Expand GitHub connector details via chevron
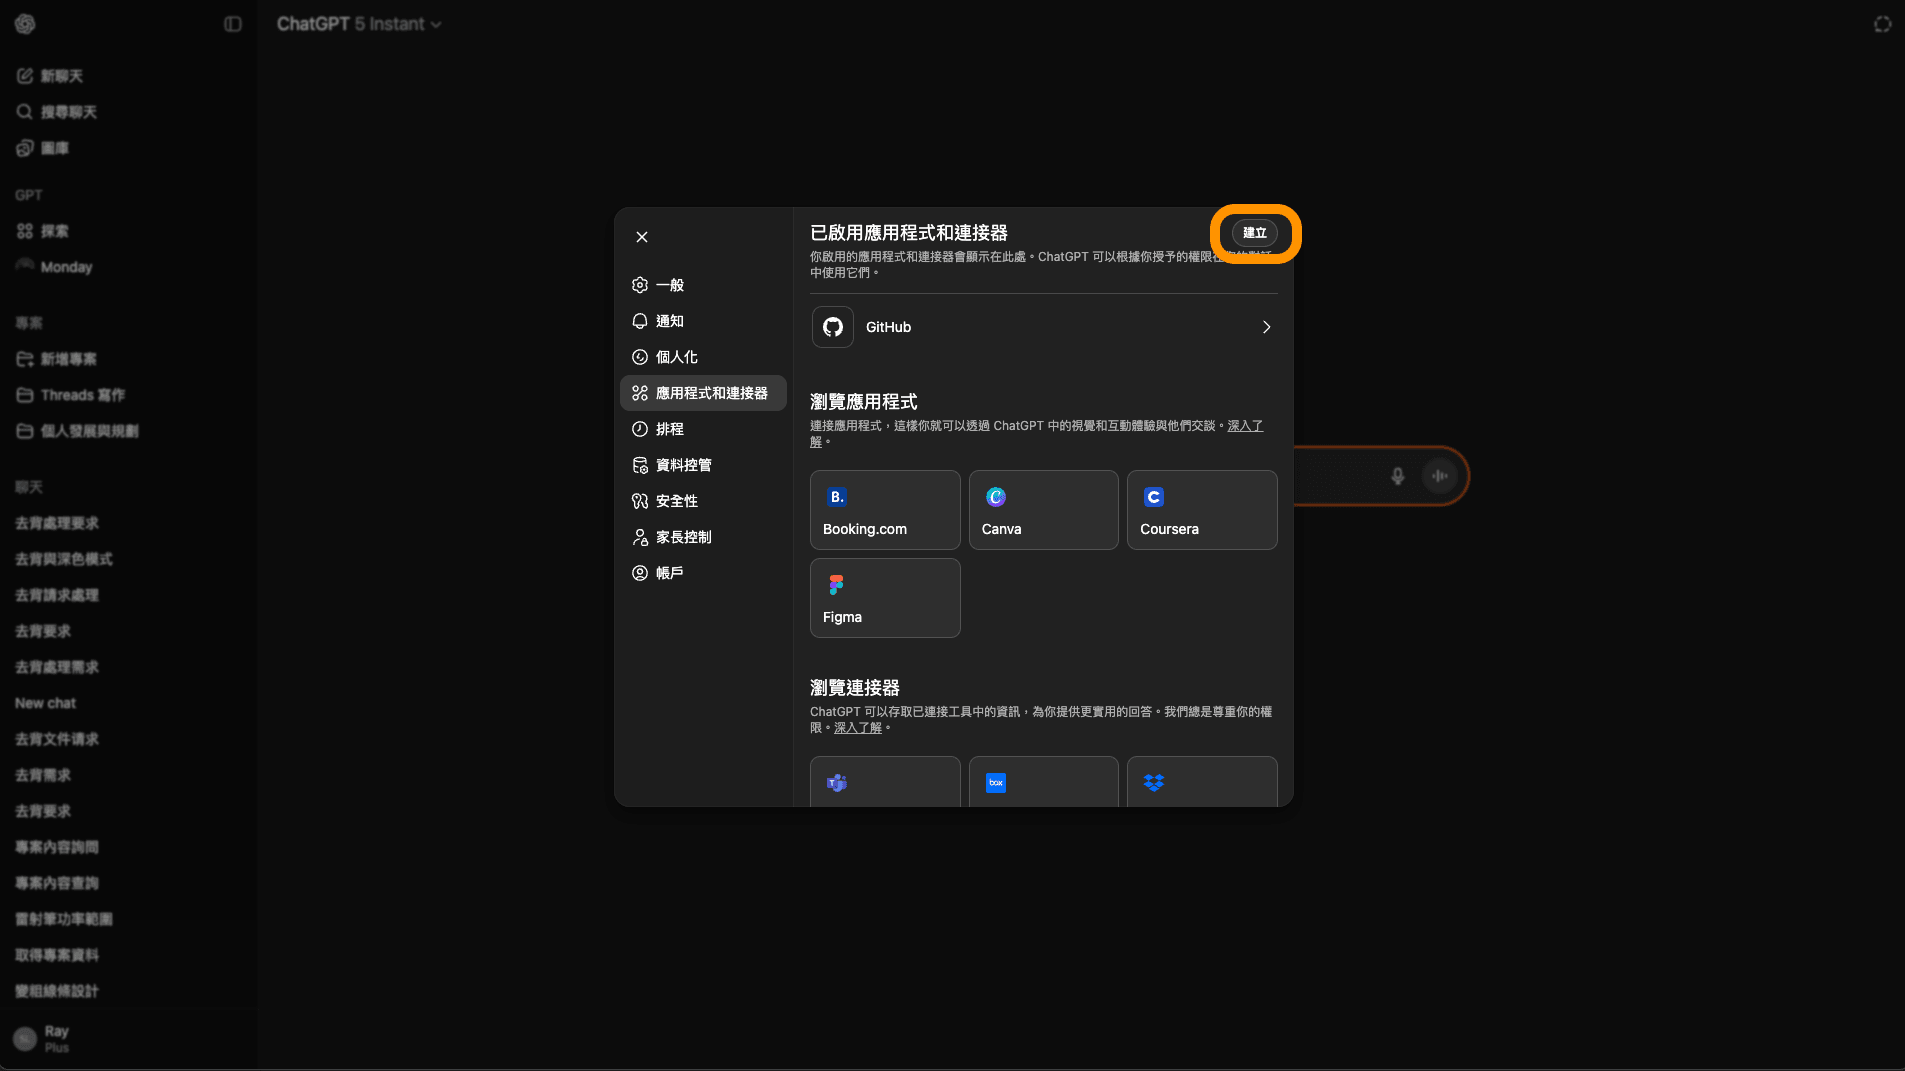 point(1265,327)
